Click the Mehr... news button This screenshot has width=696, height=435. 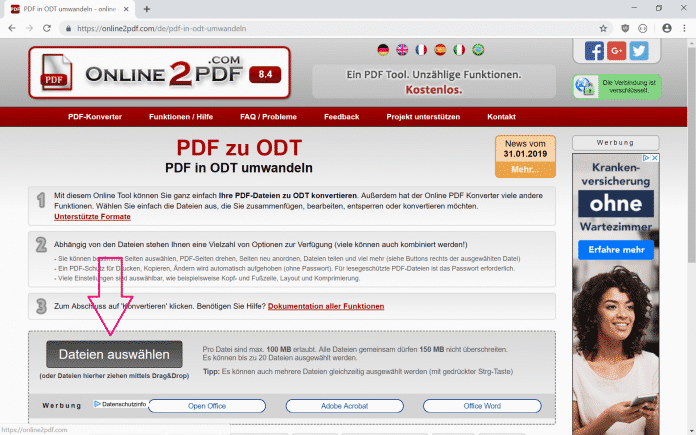point(525,171)
